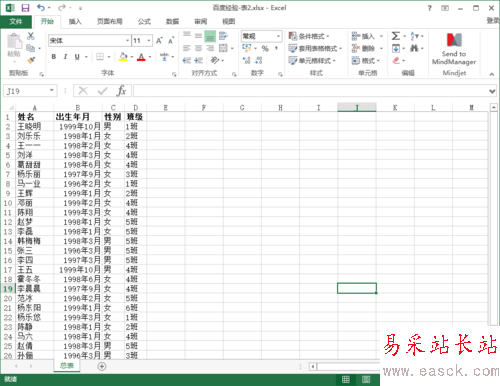500x386 pixels.
Task: Click the Copy icon
Action: pos(30,48)
